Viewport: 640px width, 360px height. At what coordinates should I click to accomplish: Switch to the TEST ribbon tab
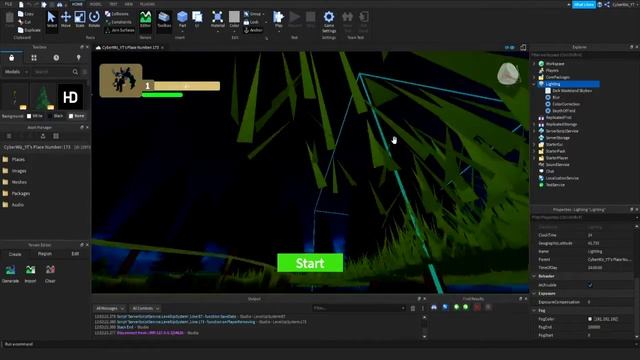coord(113,4)
